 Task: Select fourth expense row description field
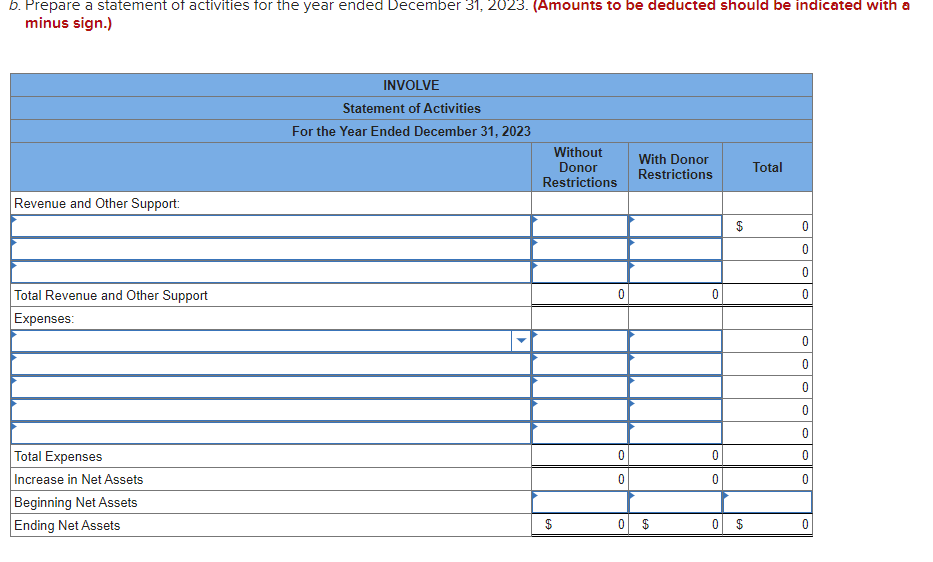[x=271, y=410]
